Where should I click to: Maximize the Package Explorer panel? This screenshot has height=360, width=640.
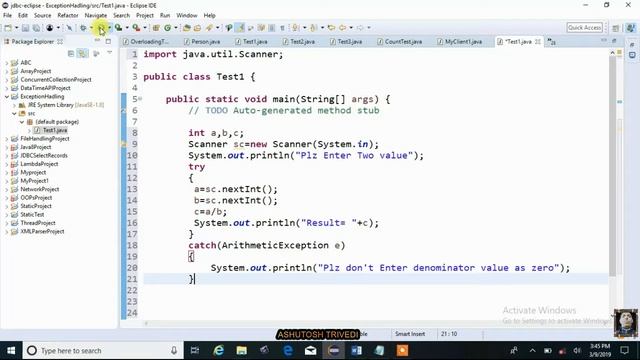tap(108, 41)
